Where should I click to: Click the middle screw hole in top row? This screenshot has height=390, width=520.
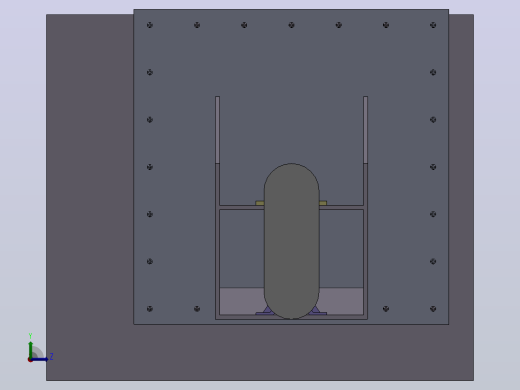(x=291, y=25)
